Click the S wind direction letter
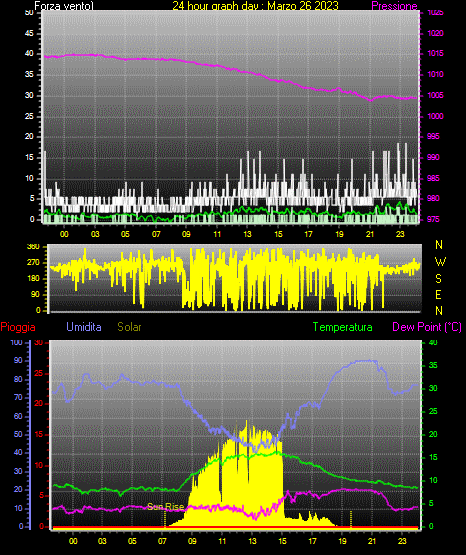 pos(438,279)
